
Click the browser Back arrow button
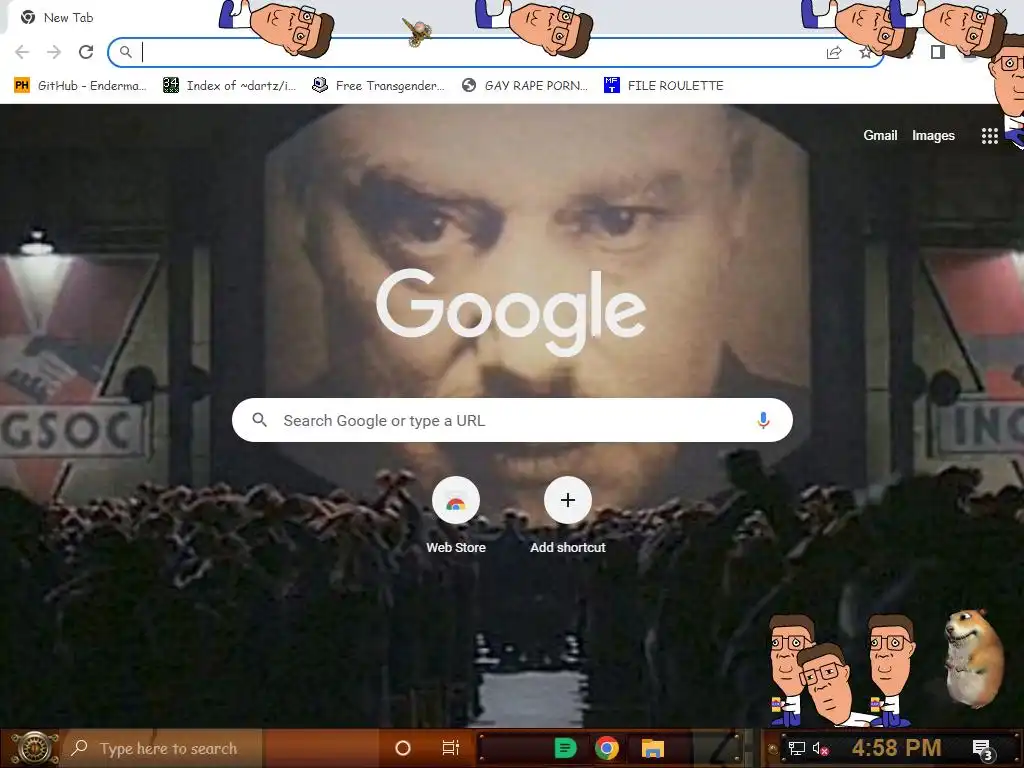coord(22,52)
